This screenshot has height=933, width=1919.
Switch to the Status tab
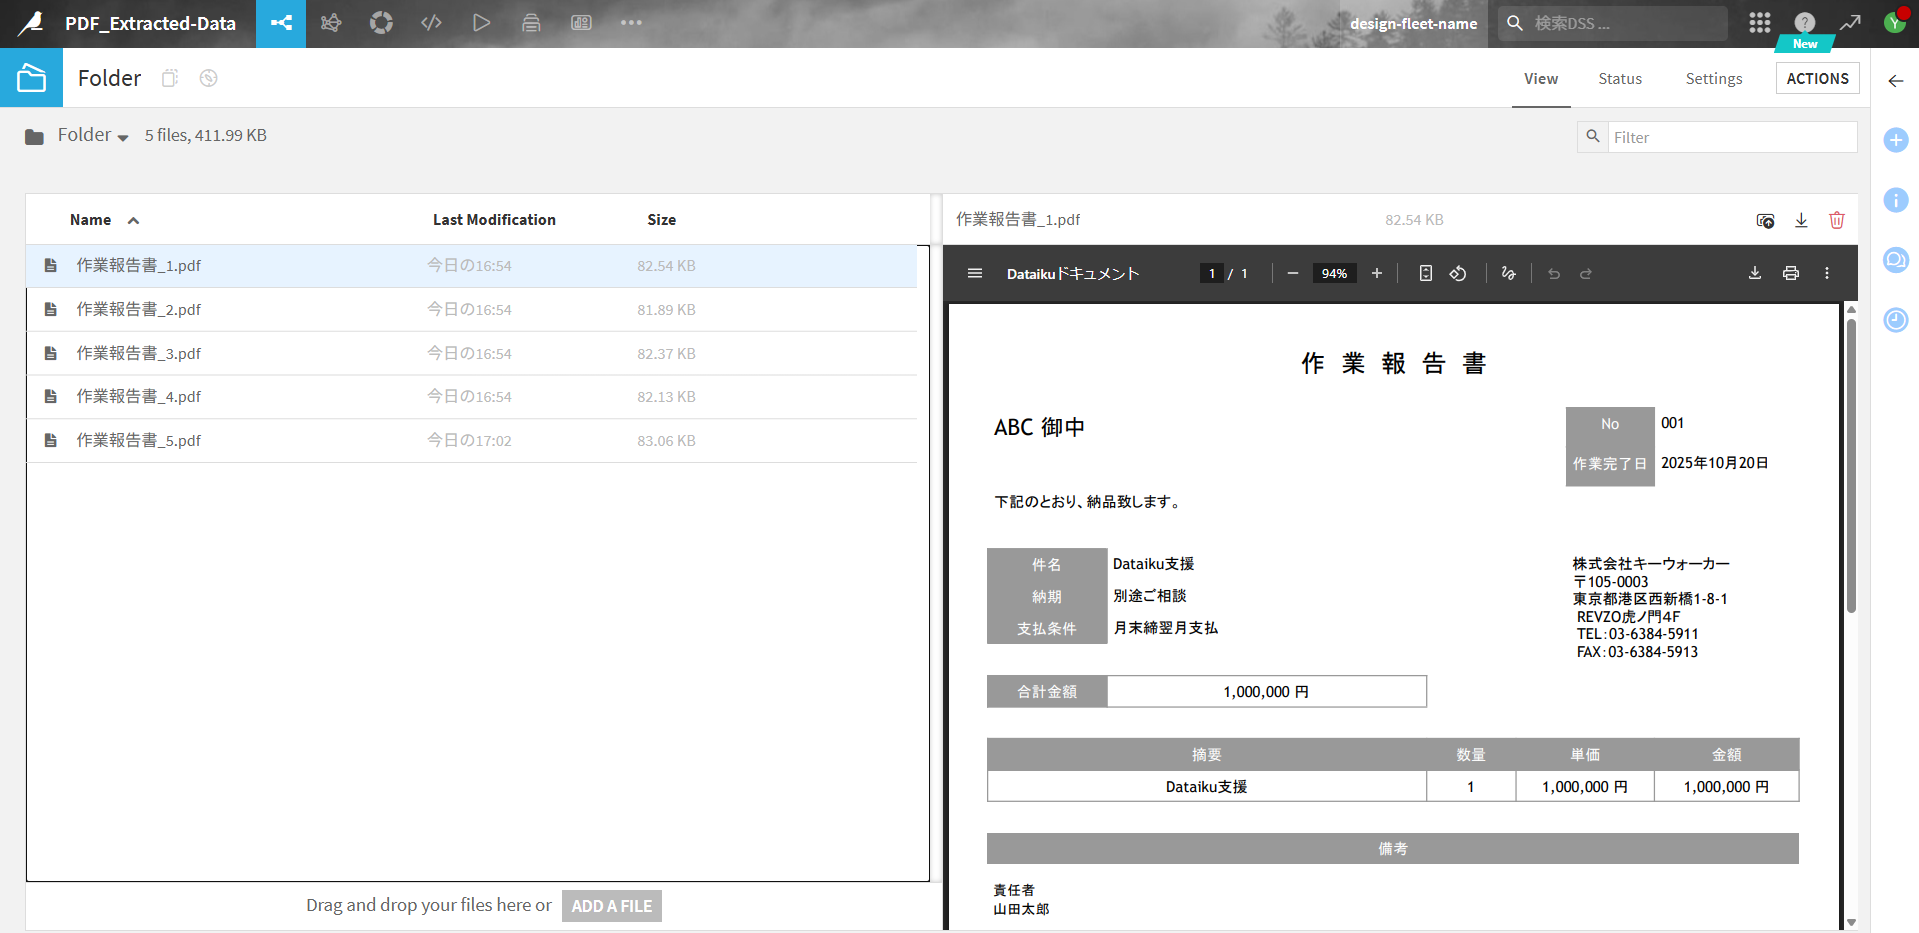[1619, 79]
